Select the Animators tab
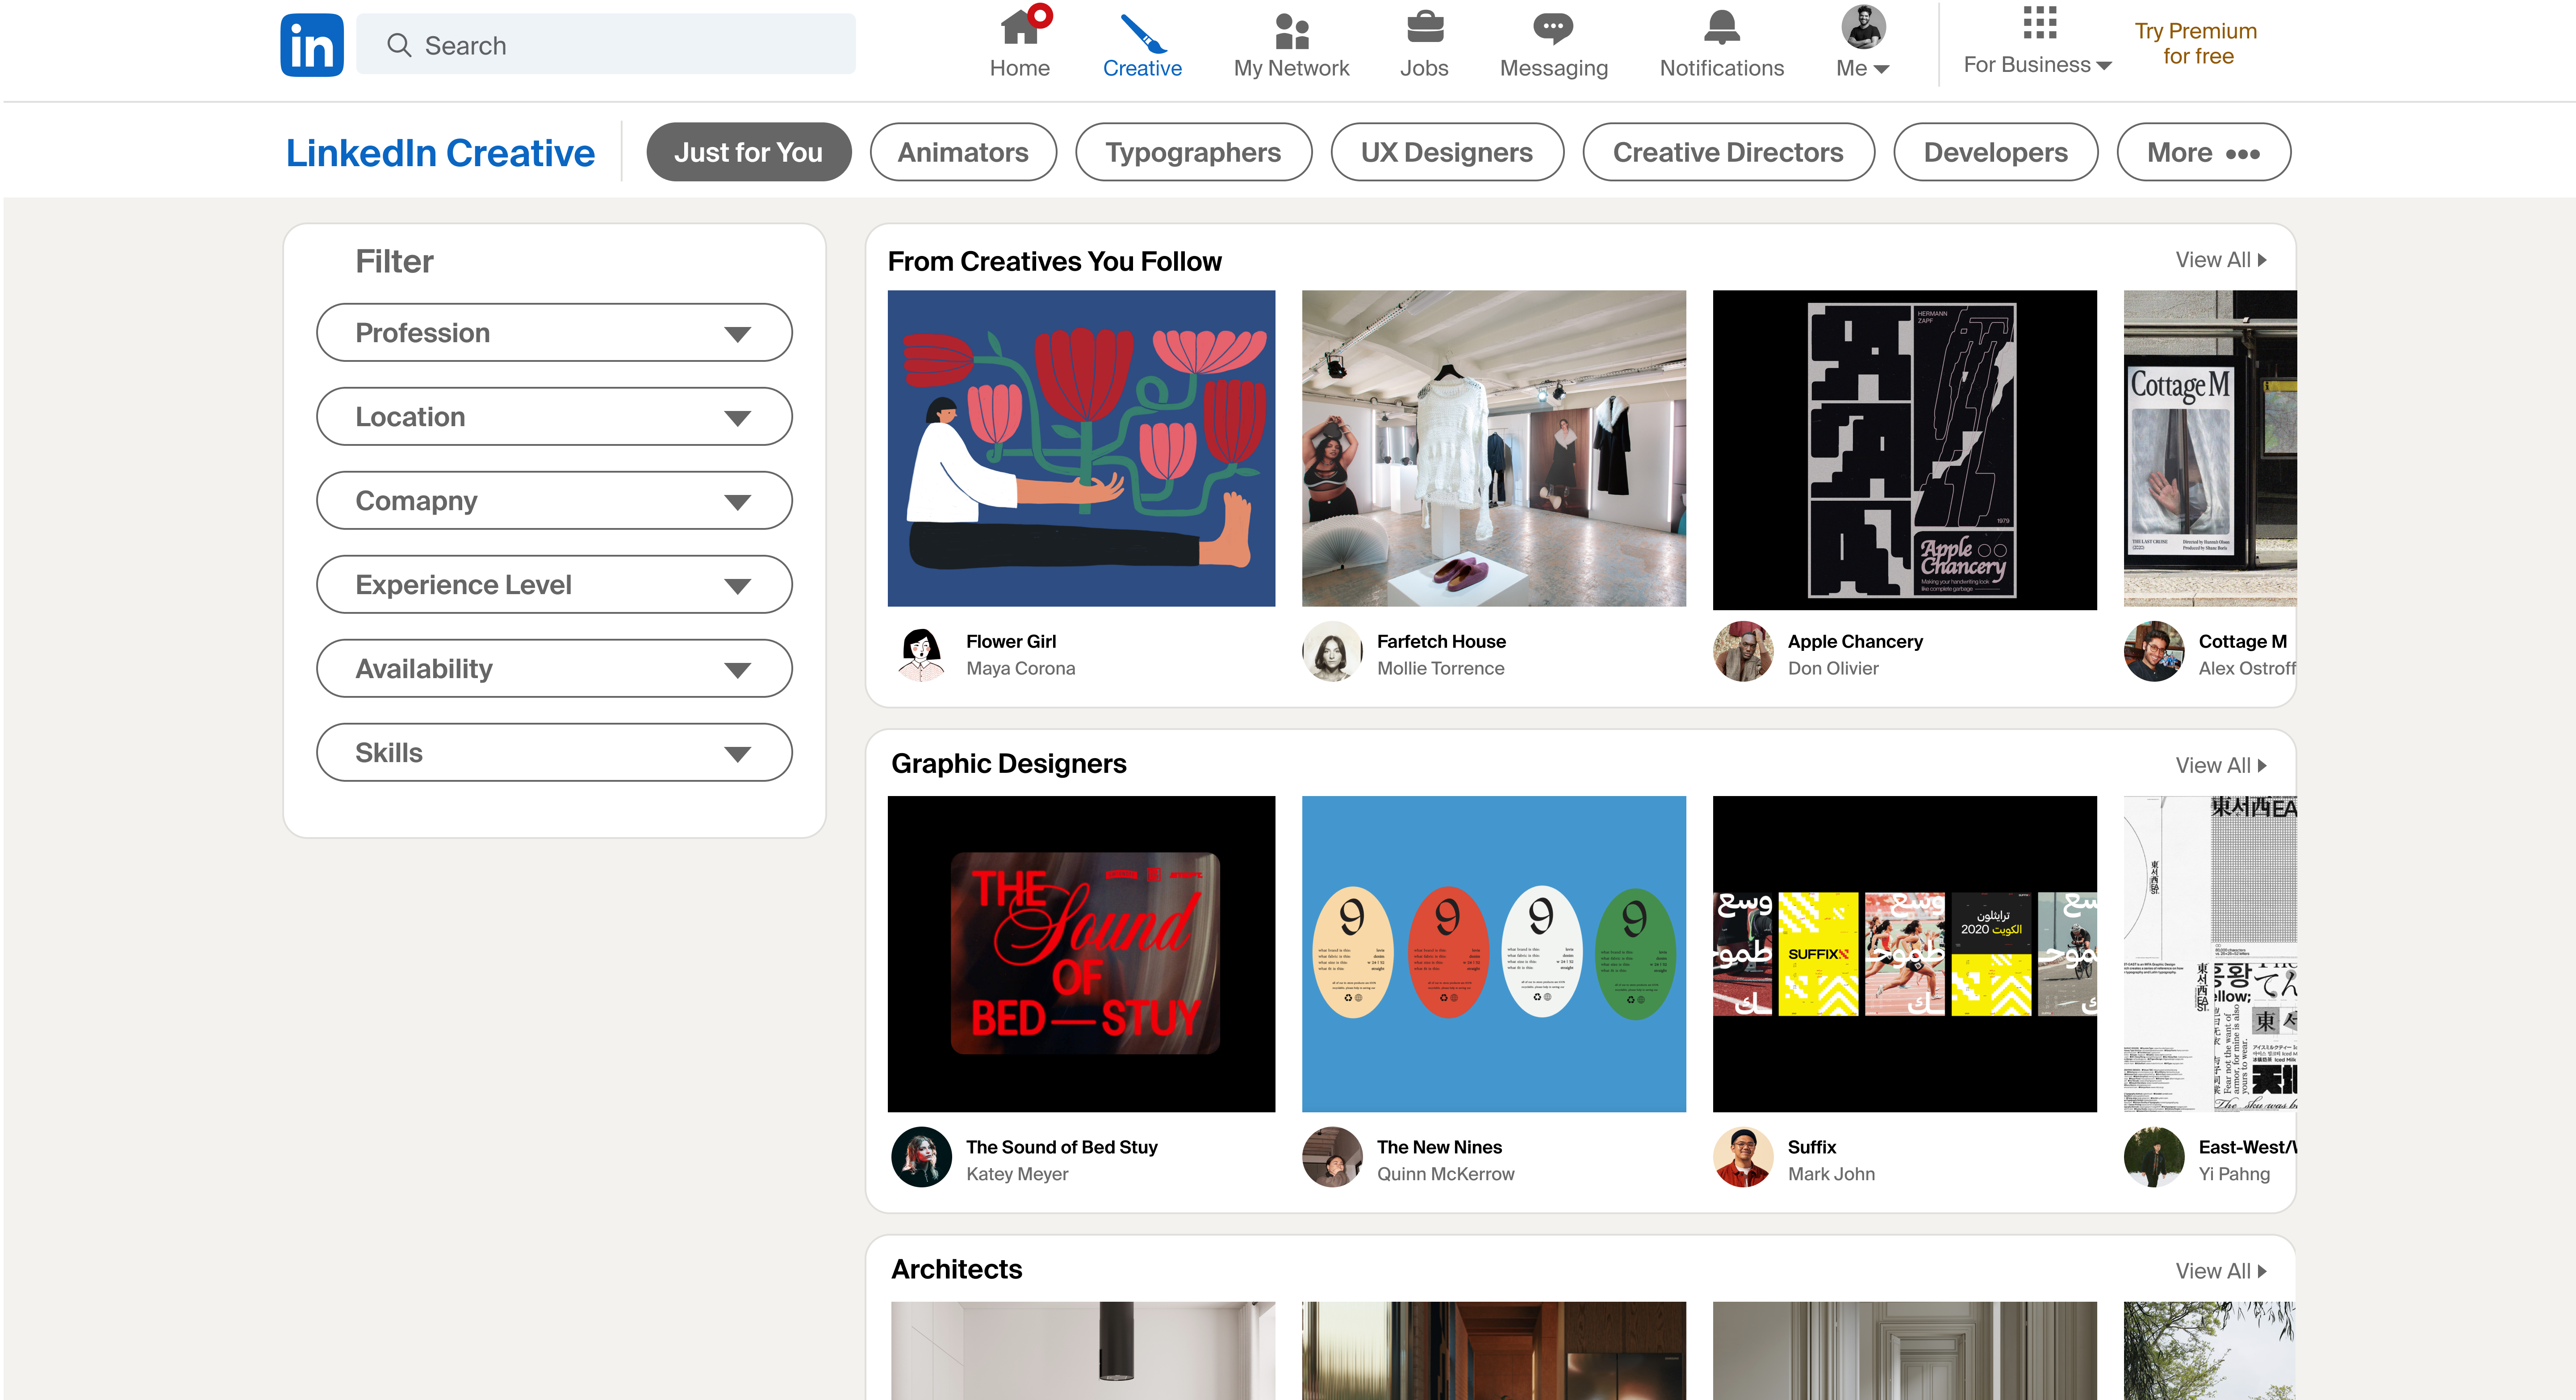The width and height of the screenshot is (2576, 1400). tap(963, 152)
